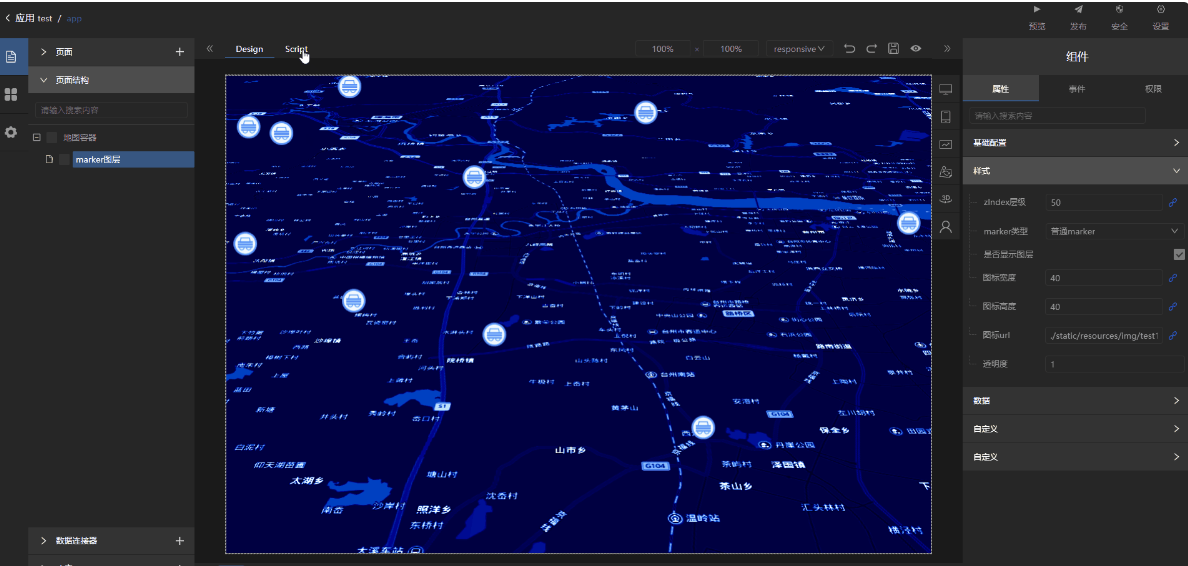Open the marker类型 dropdown
1188x566 pixels.
[x=1114, y=231]
